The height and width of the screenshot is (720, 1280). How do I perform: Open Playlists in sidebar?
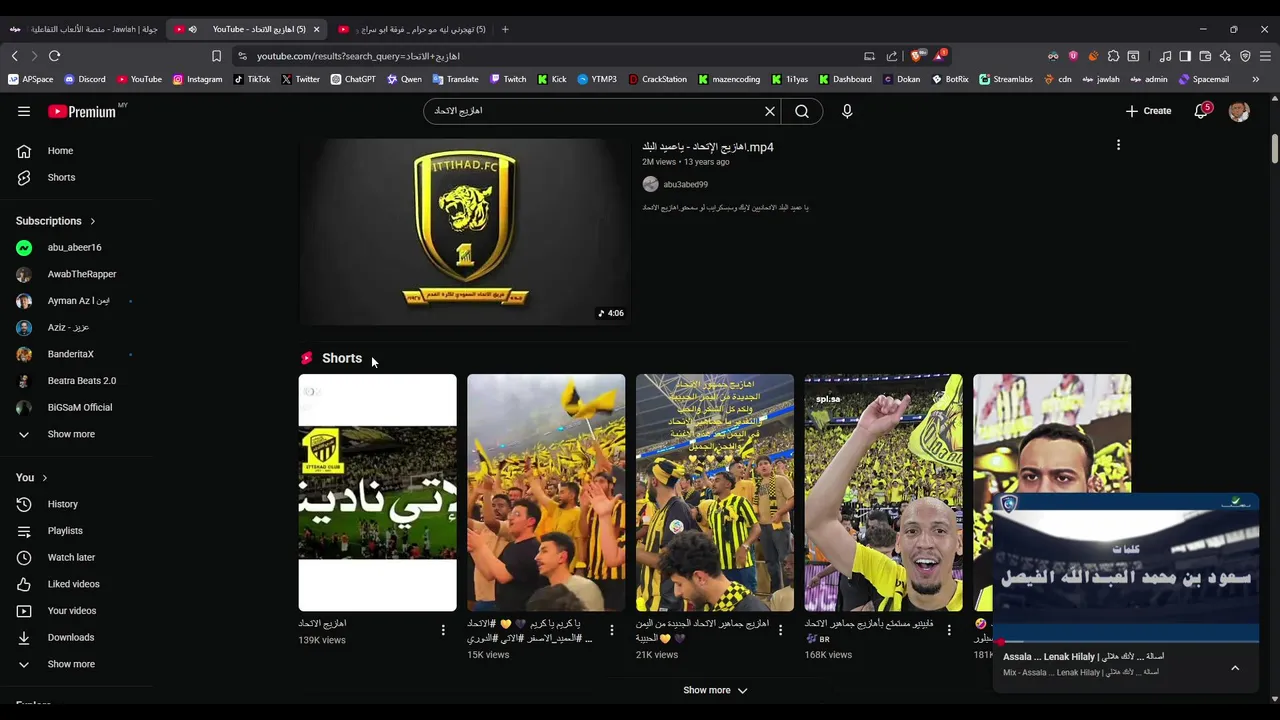tap(65, 531)
